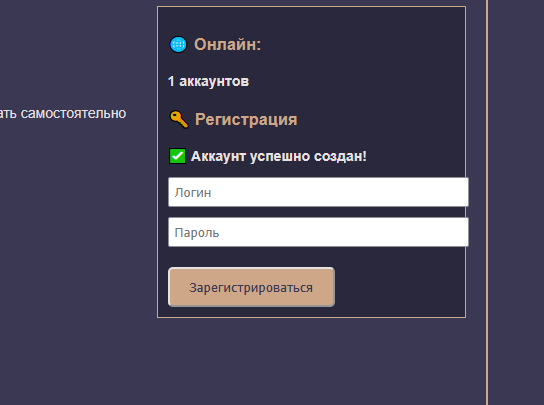This screenshot has width=544, height=405.
Task: Click the Аккаунт успешно создан! message
Action: [x=279, y=156]
